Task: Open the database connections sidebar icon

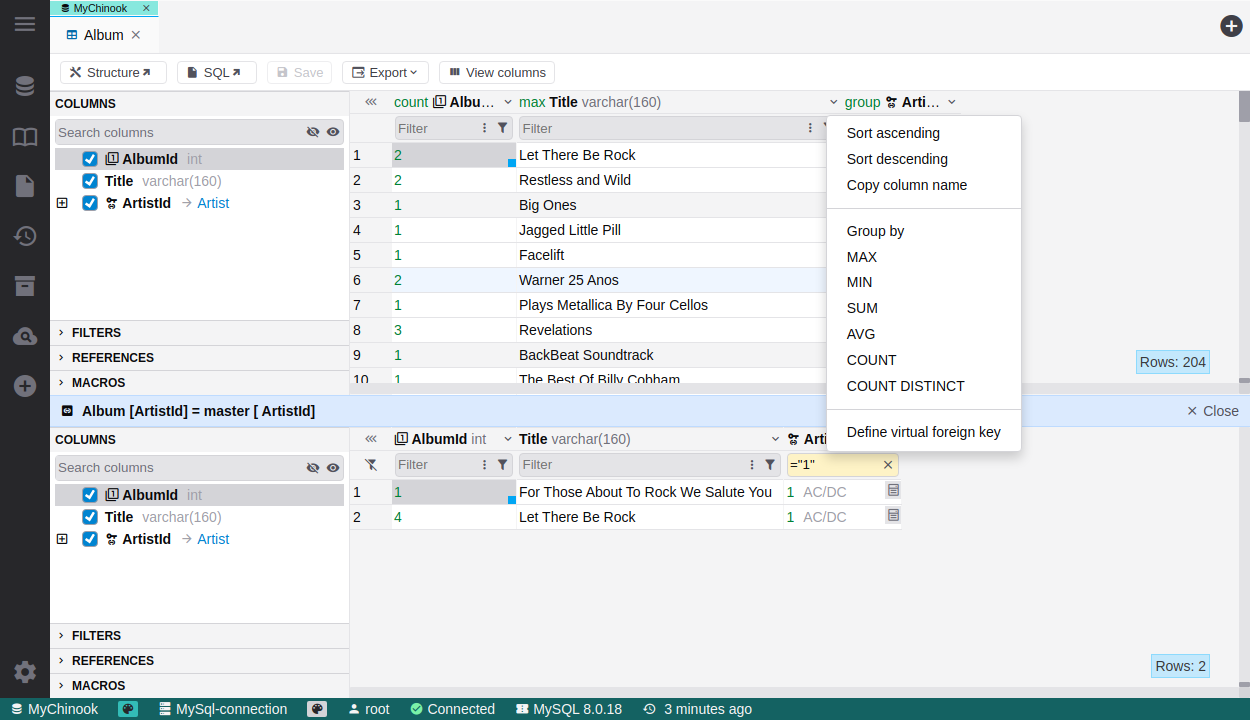Action: (x=25, y=87)
